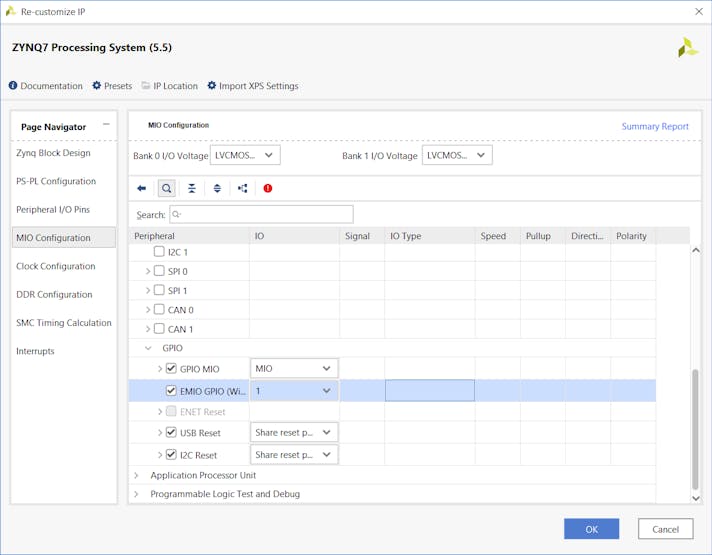Image resolution: width=712 pixels, height=555 pixels.
Task: Click the Peripheral column header
Action: (x=189, y=236)
